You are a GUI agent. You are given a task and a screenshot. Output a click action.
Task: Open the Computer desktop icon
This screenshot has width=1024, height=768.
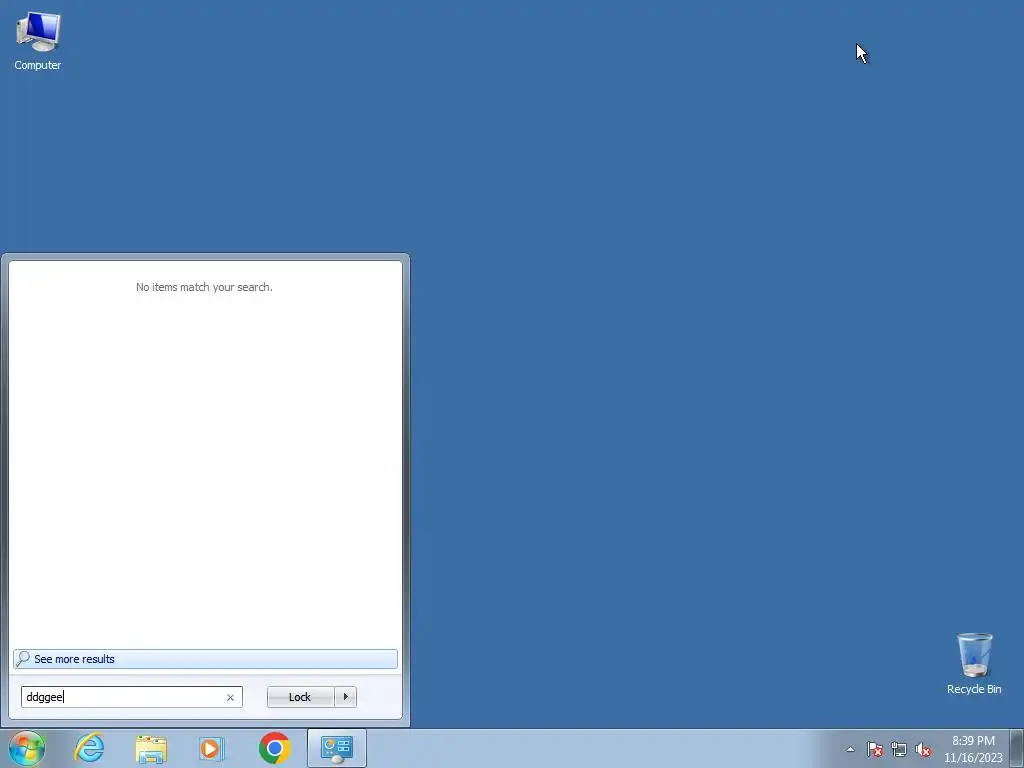tap(38, 41)
